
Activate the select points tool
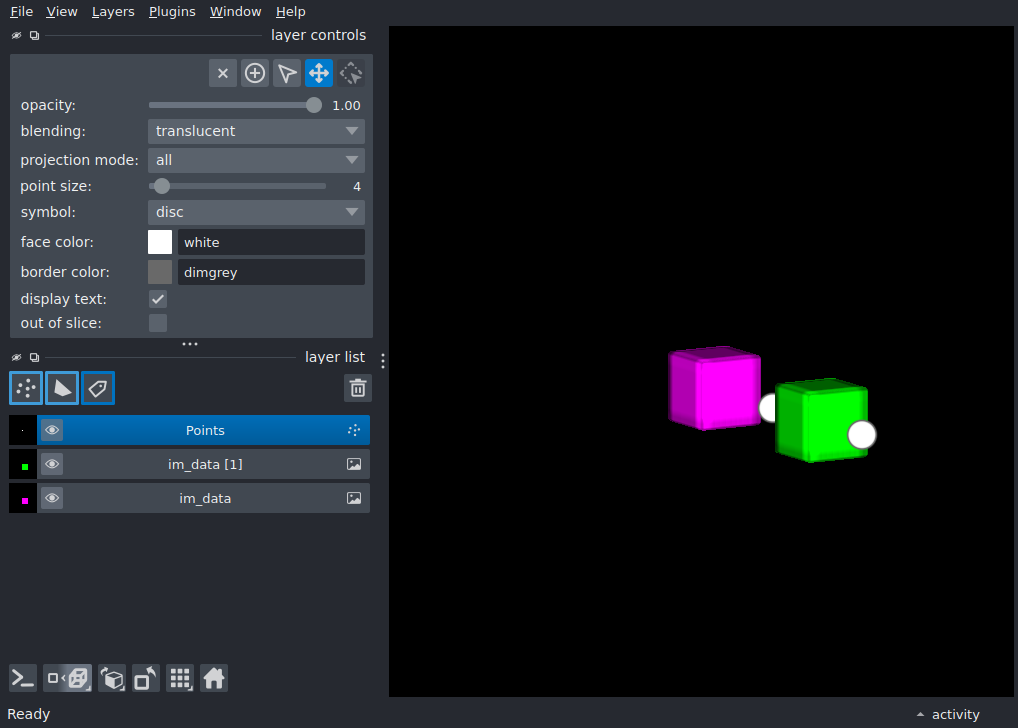point(286,73)
